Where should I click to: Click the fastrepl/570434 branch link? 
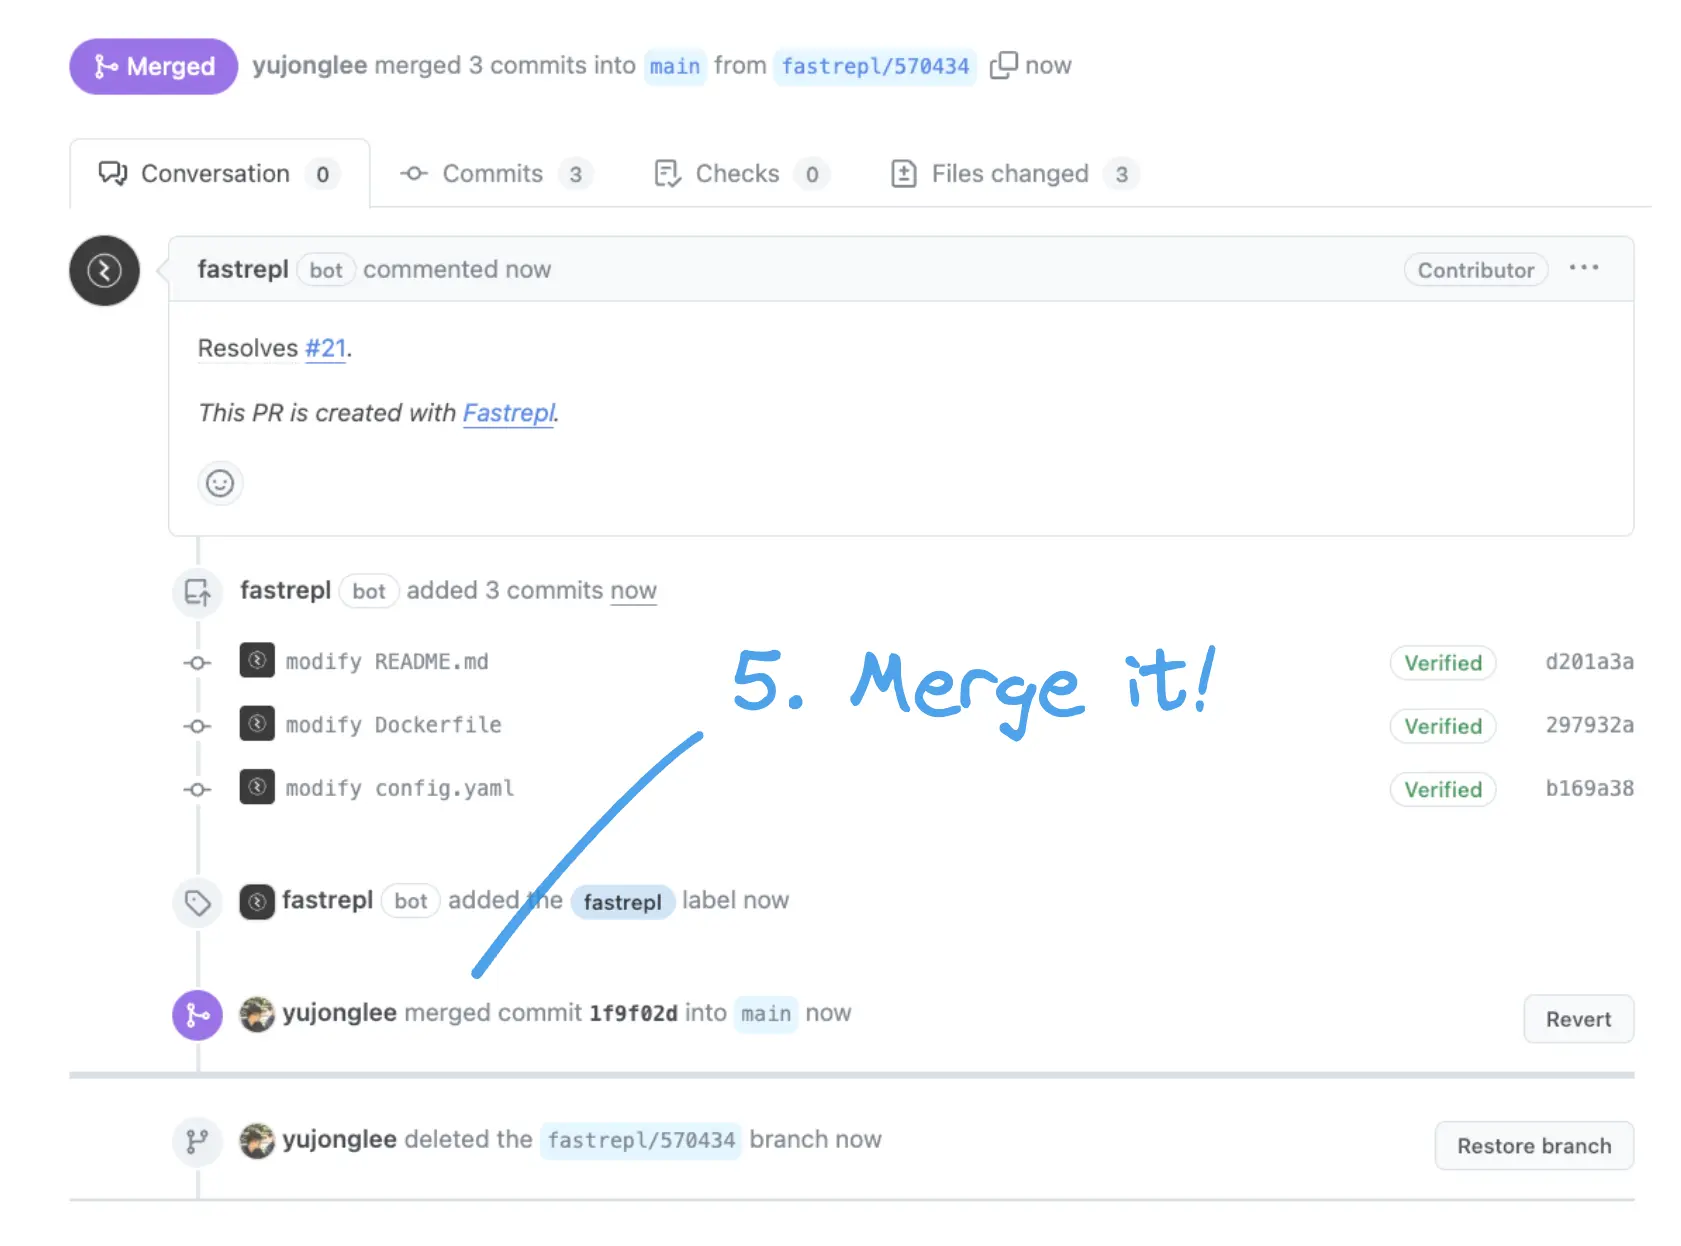tap(875, 66)
